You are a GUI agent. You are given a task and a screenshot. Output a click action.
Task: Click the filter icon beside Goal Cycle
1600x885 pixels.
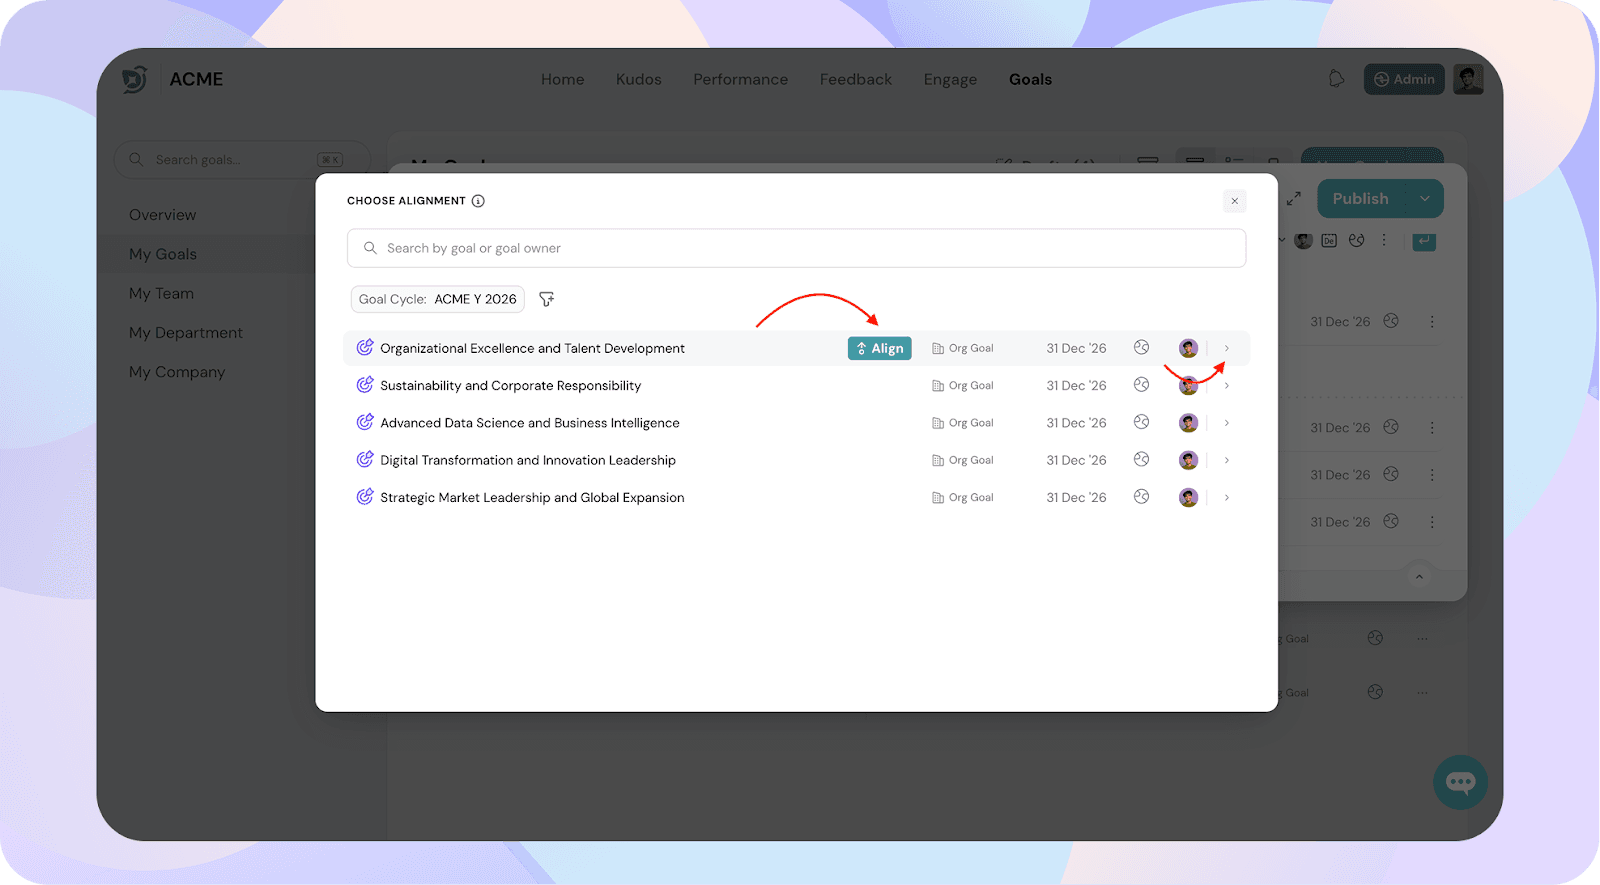click(x=546, y=299)
